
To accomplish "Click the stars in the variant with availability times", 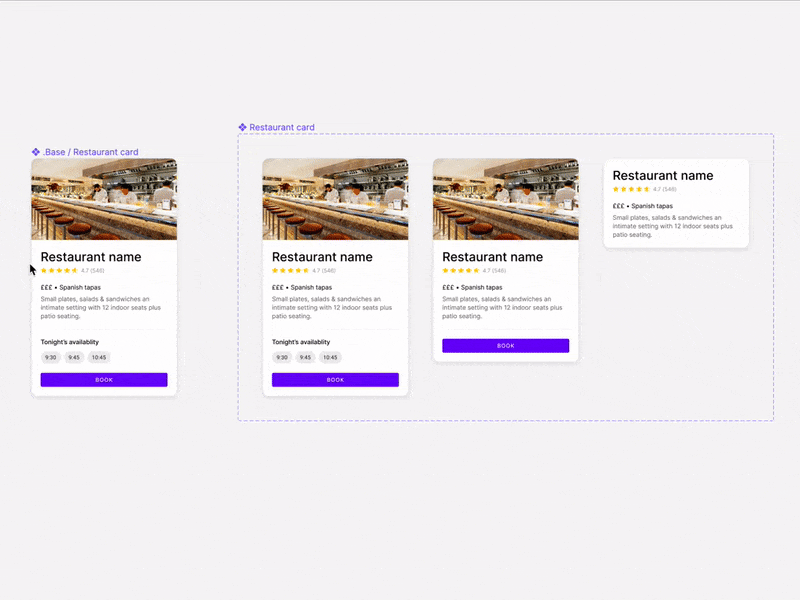I will click(x=290, y=270).
